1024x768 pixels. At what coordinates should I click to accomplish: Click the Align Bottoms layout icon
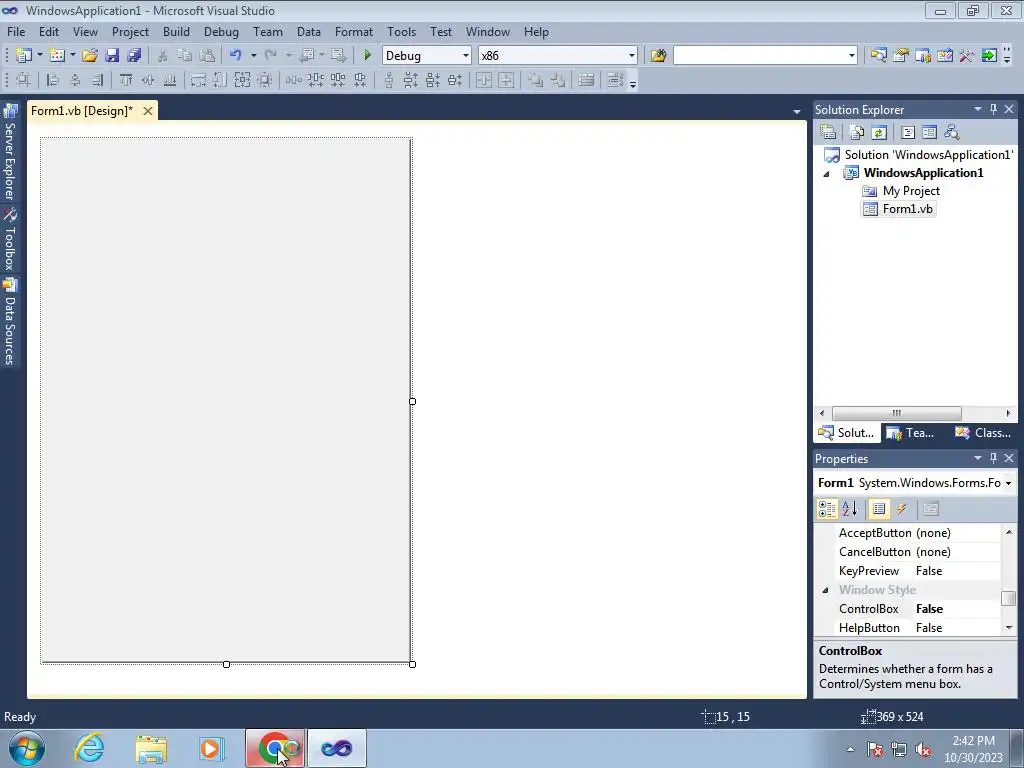170,80
